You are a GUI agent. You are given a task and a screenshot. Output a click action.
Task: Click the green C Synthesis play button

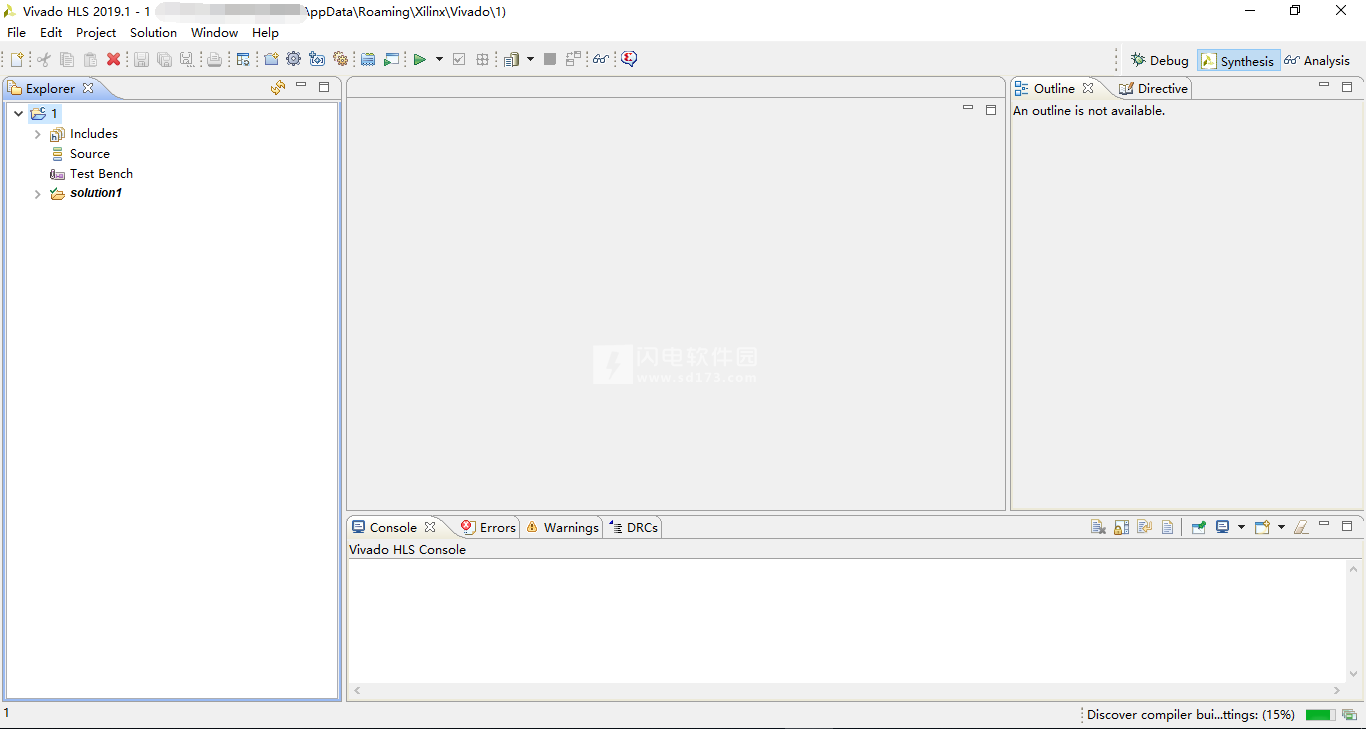[x=419, y=59]
